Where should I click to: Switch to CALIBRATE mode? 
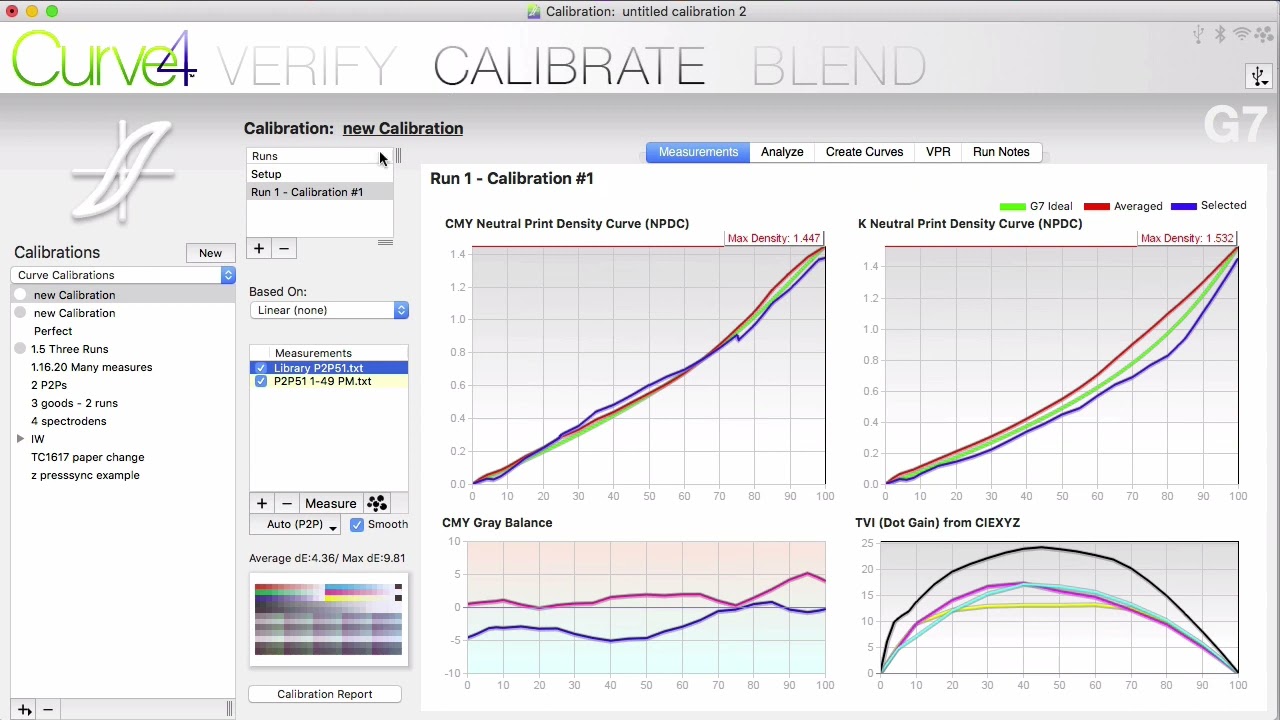569,67
